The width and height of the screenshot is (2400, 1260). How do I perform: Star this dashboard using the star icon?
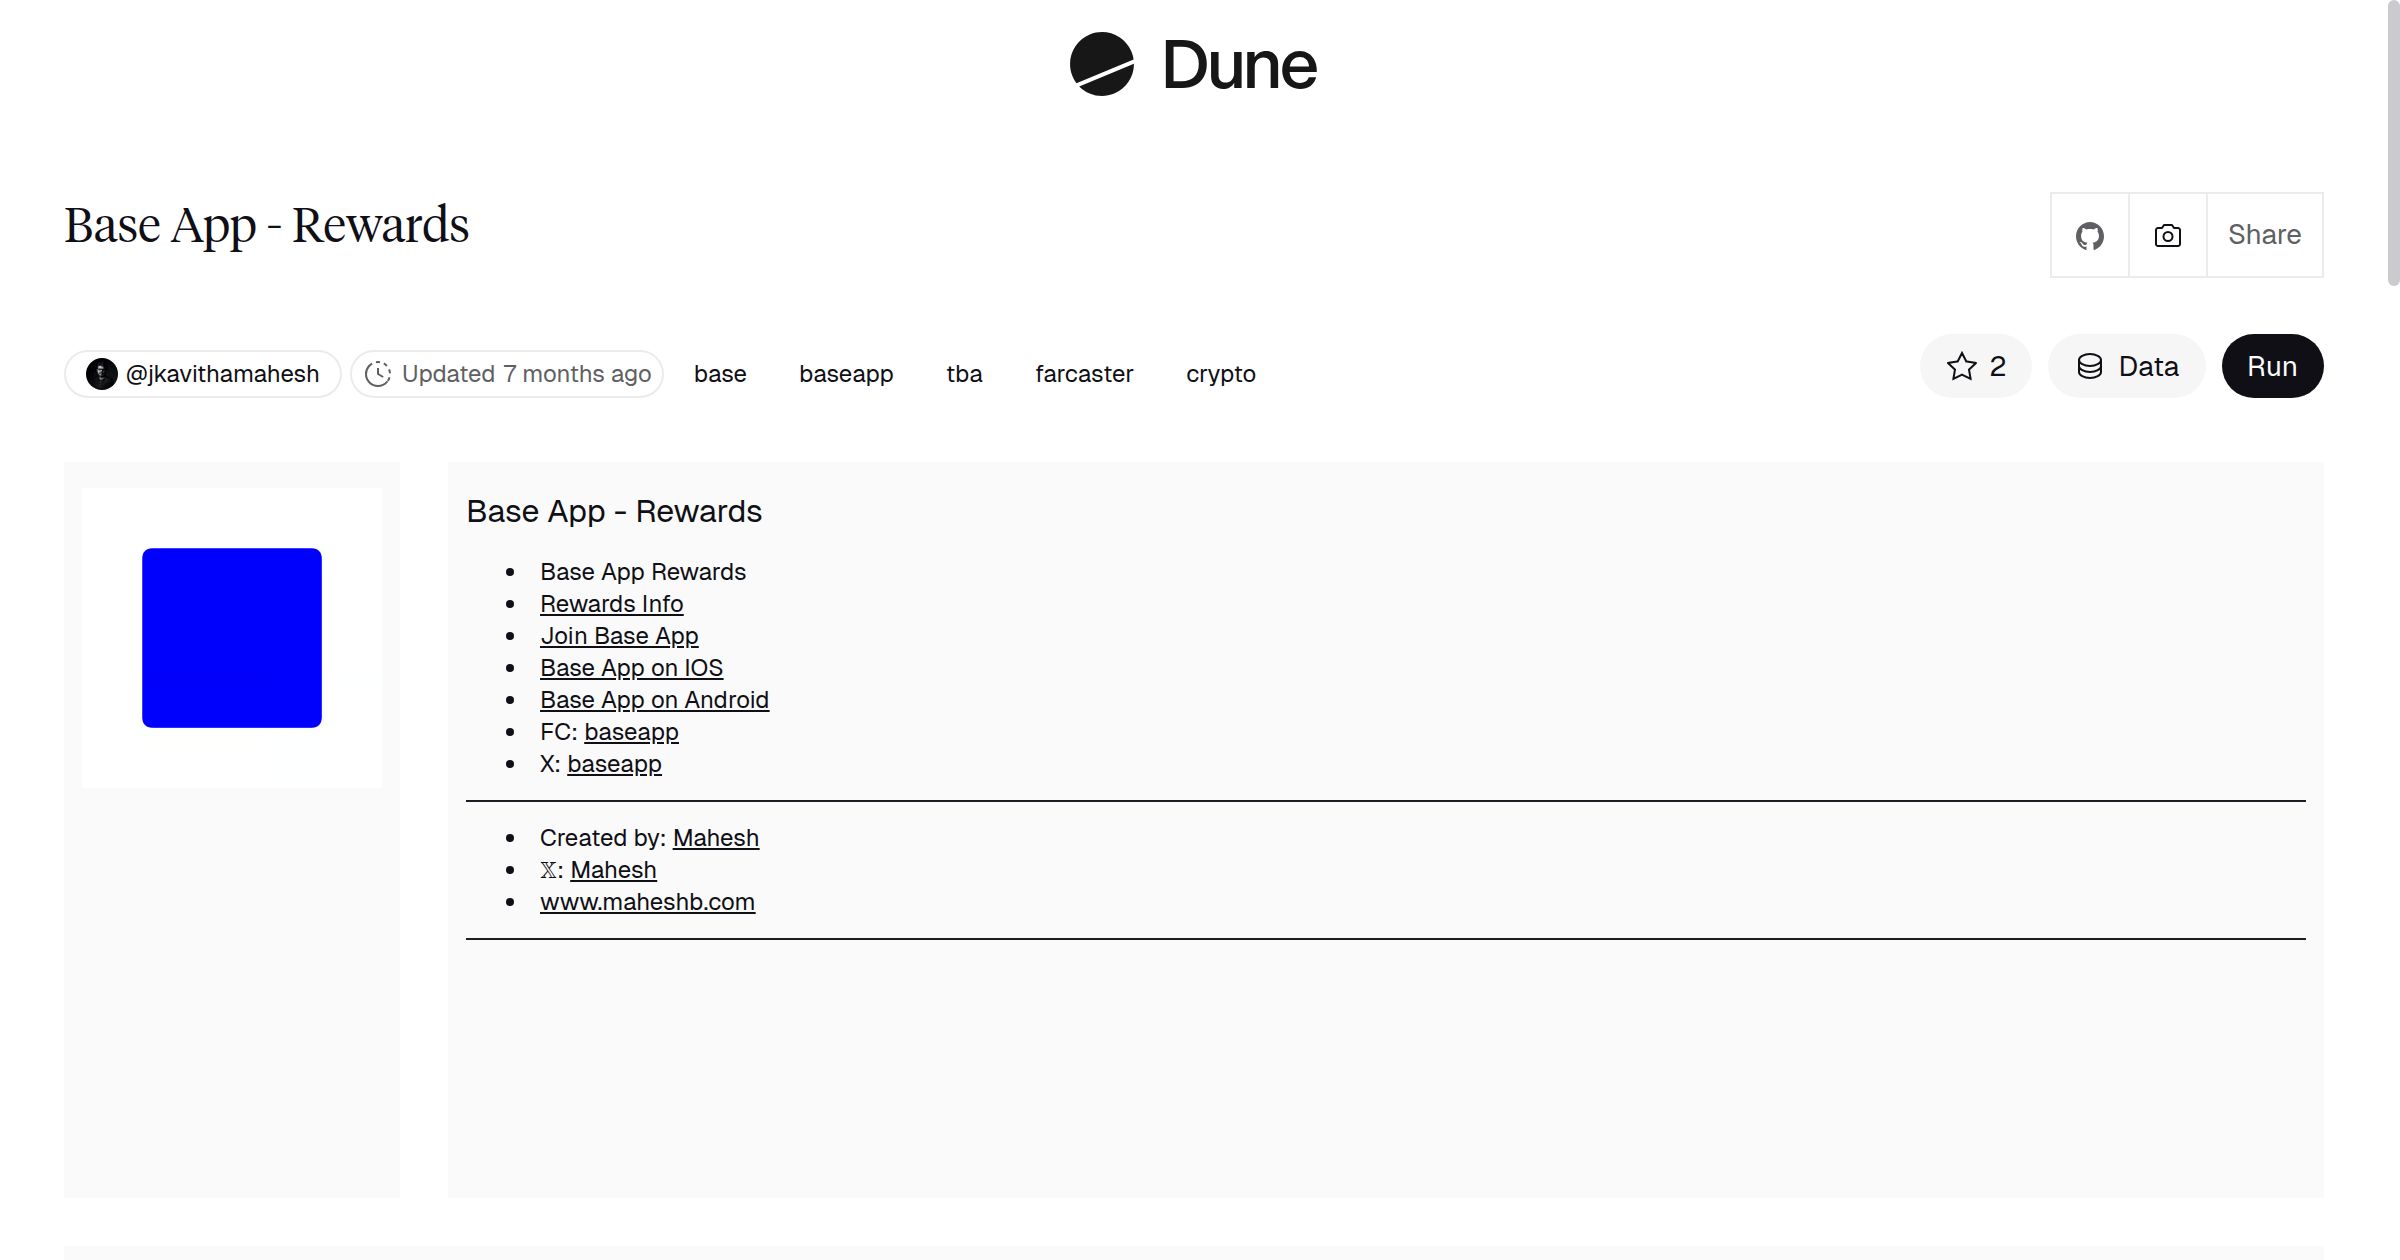(1962, 366)
